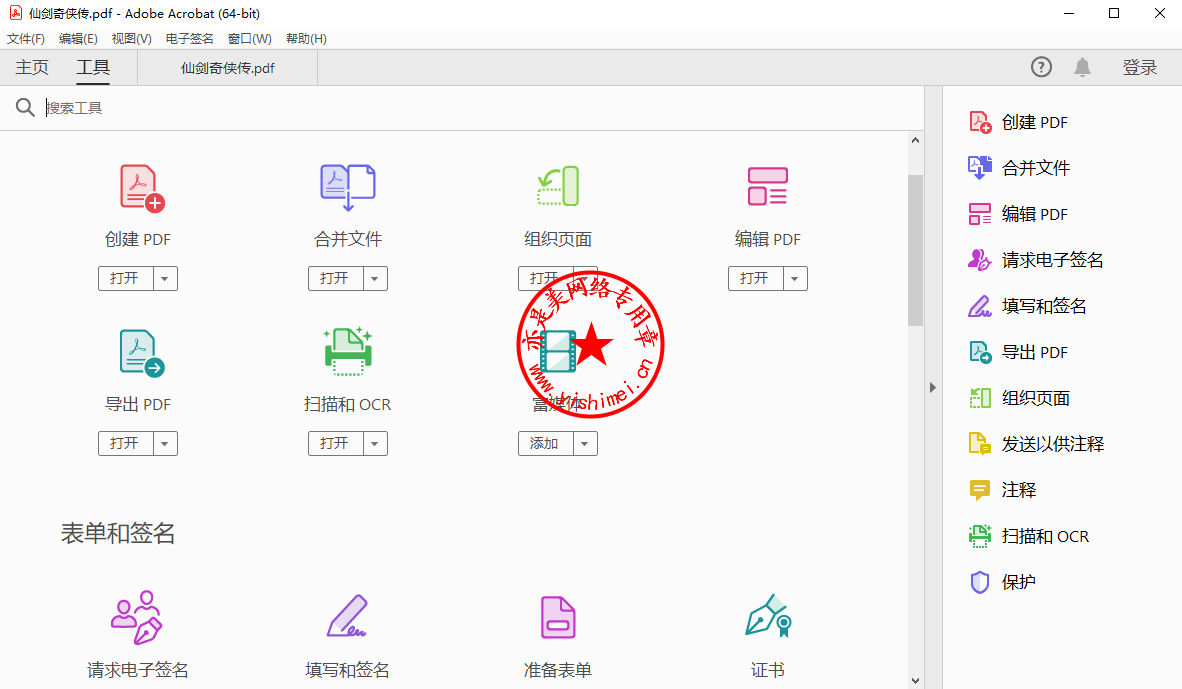Image resolution: width=1182 pixels, height=689 pixels.
Task: Click 打开 button under 创建 PDF
Action: [126, 279]
